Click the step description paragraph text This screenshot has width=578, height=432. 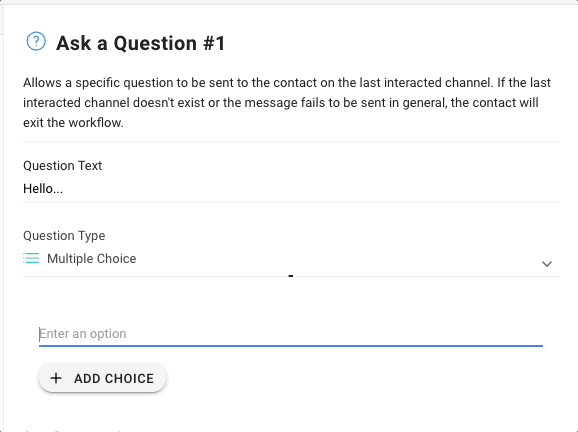coord(287,102)
